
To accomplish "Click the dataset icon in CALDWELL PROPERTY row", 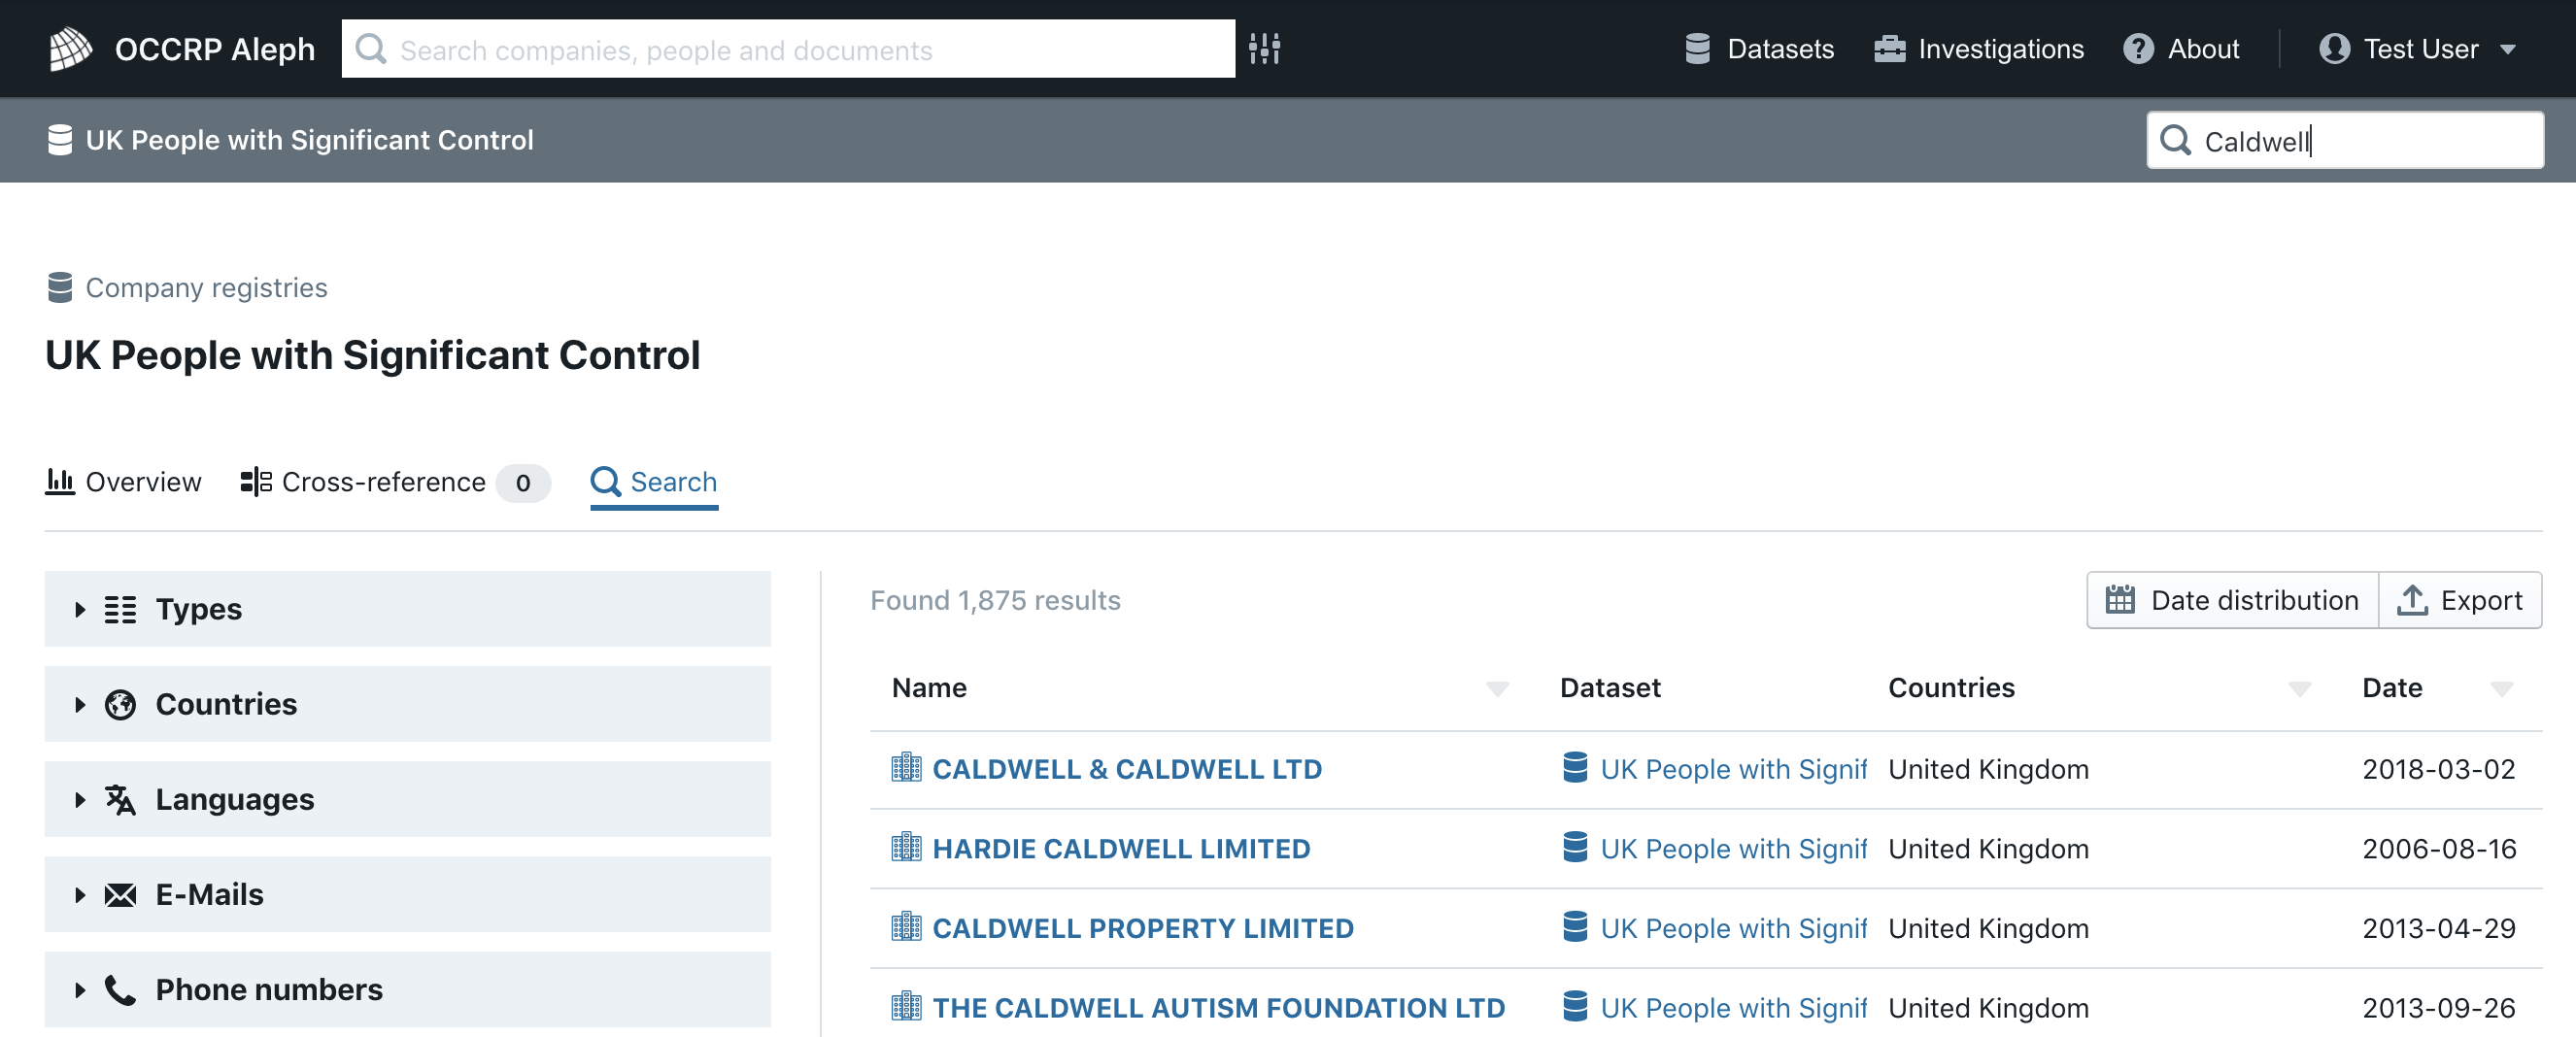I will (1575, 927).
